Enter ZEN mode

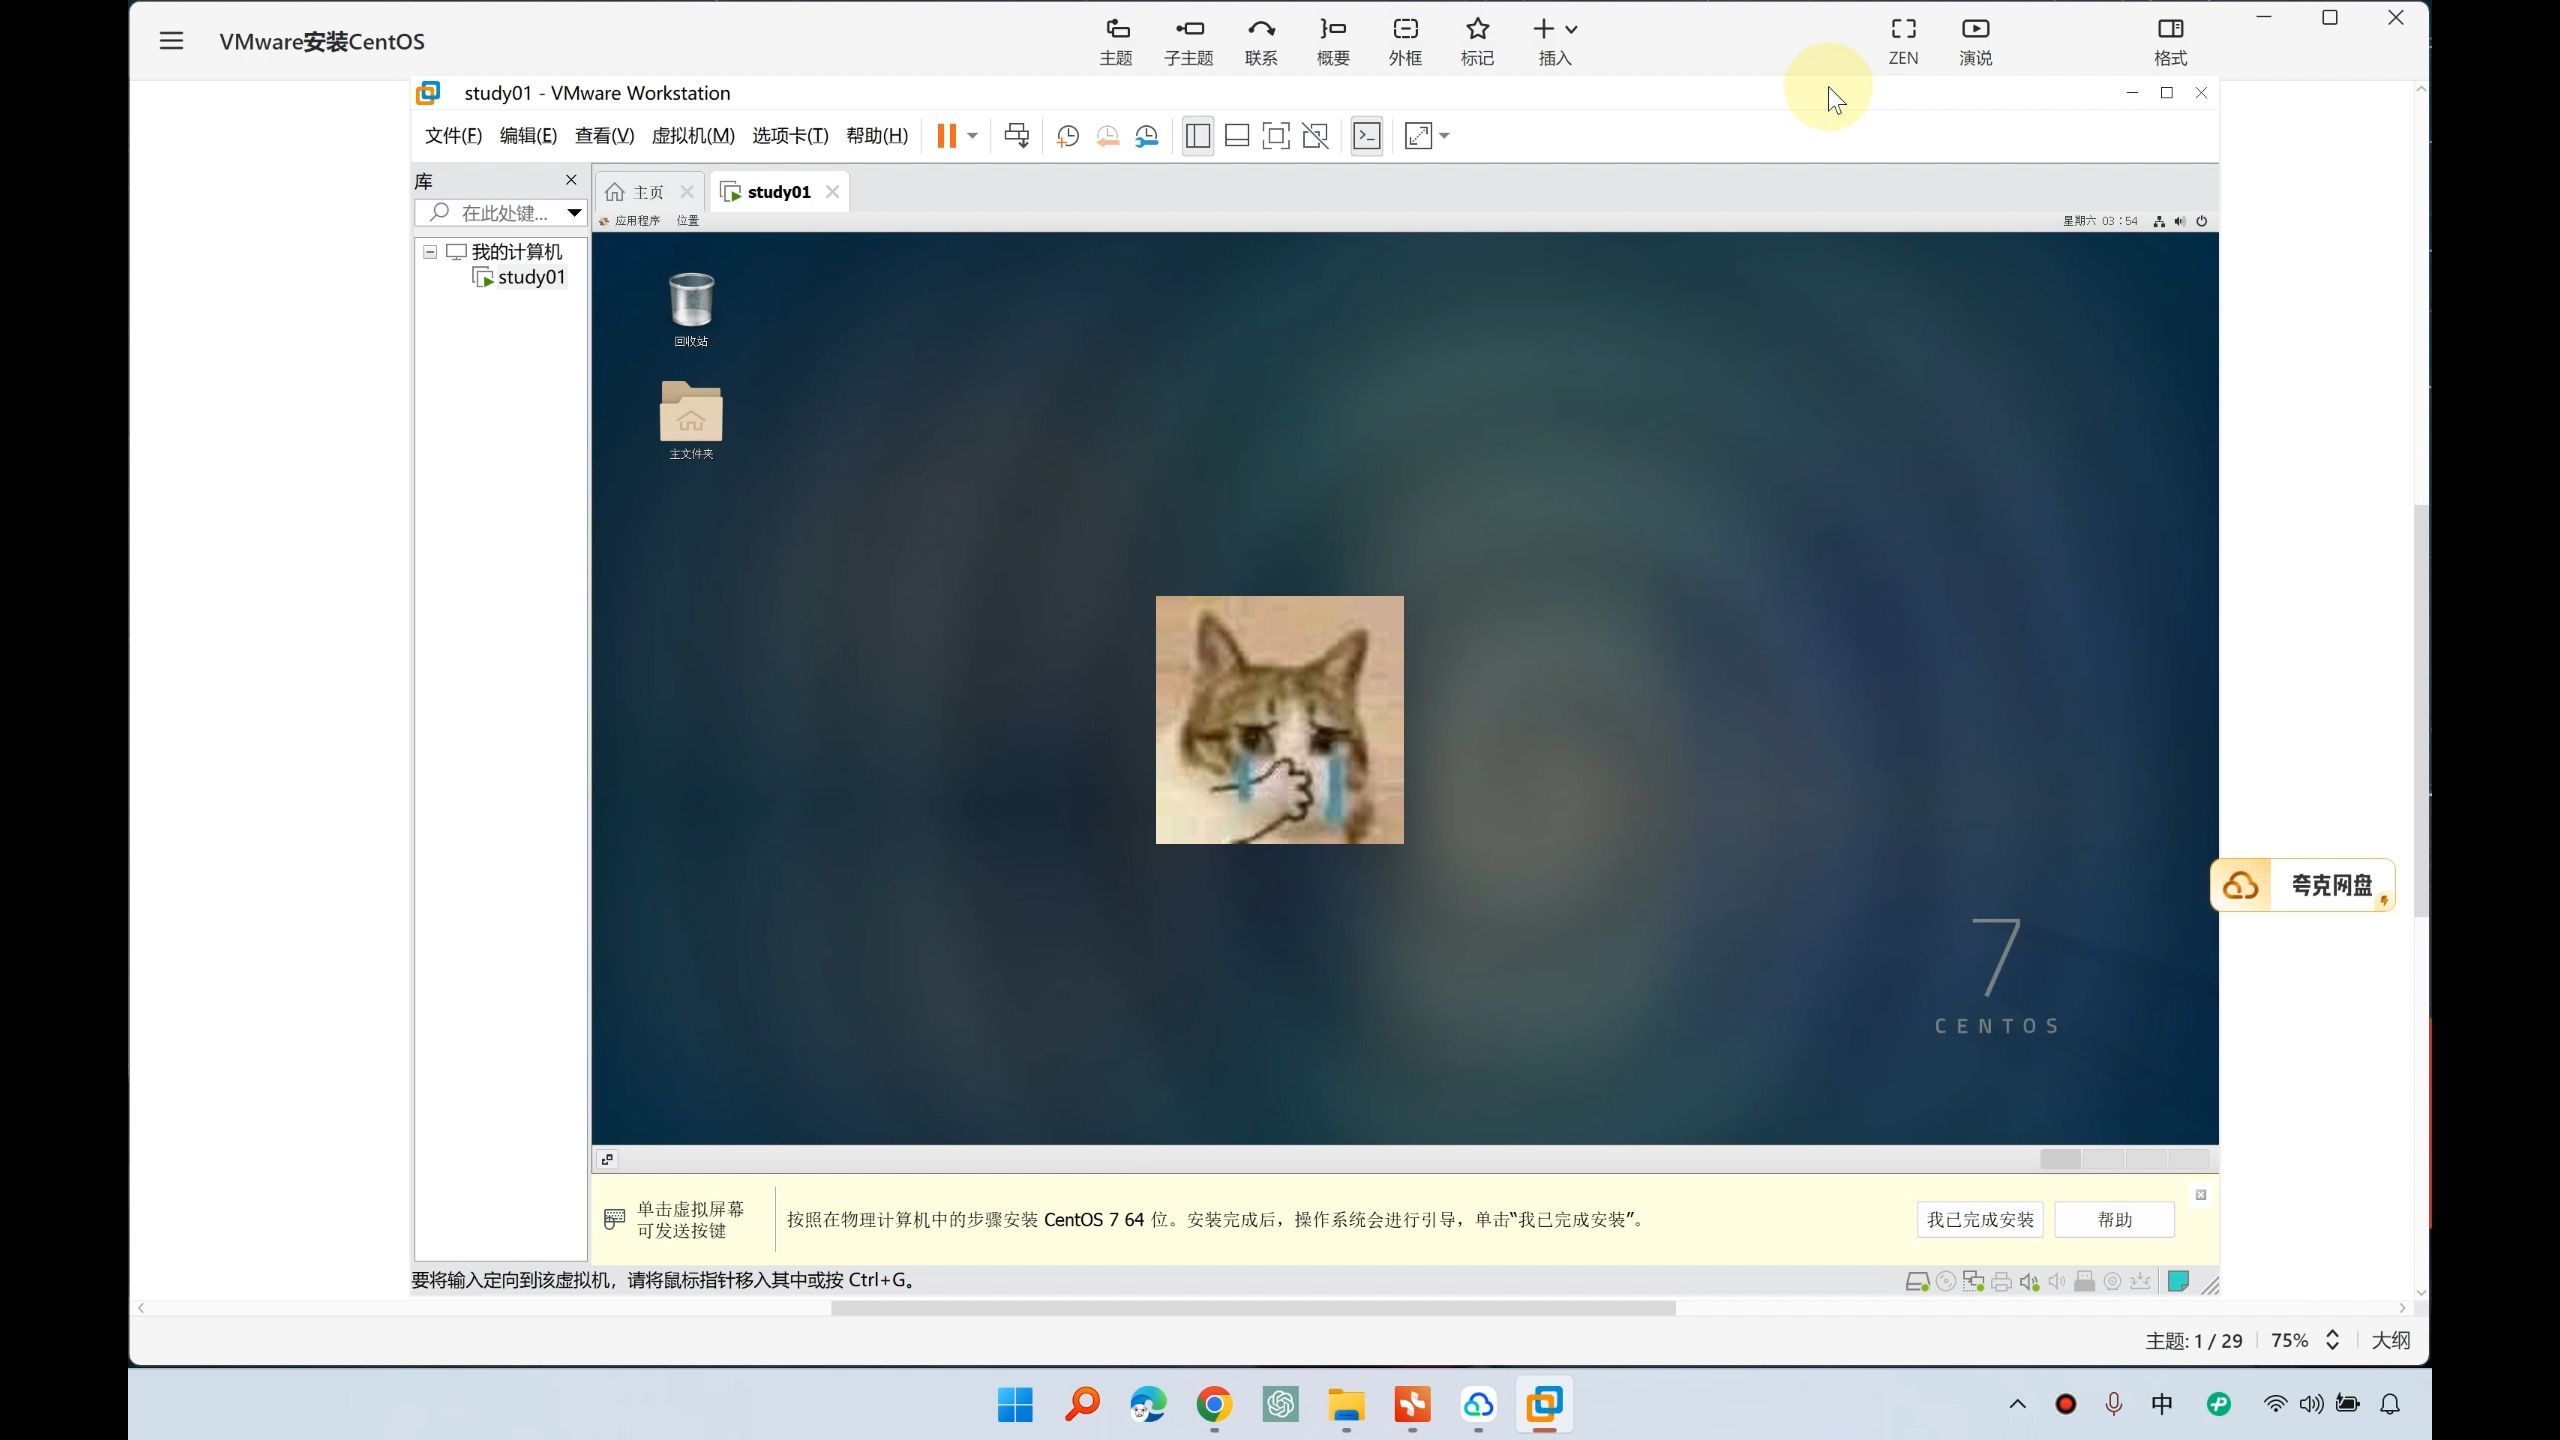[1903, 42]
